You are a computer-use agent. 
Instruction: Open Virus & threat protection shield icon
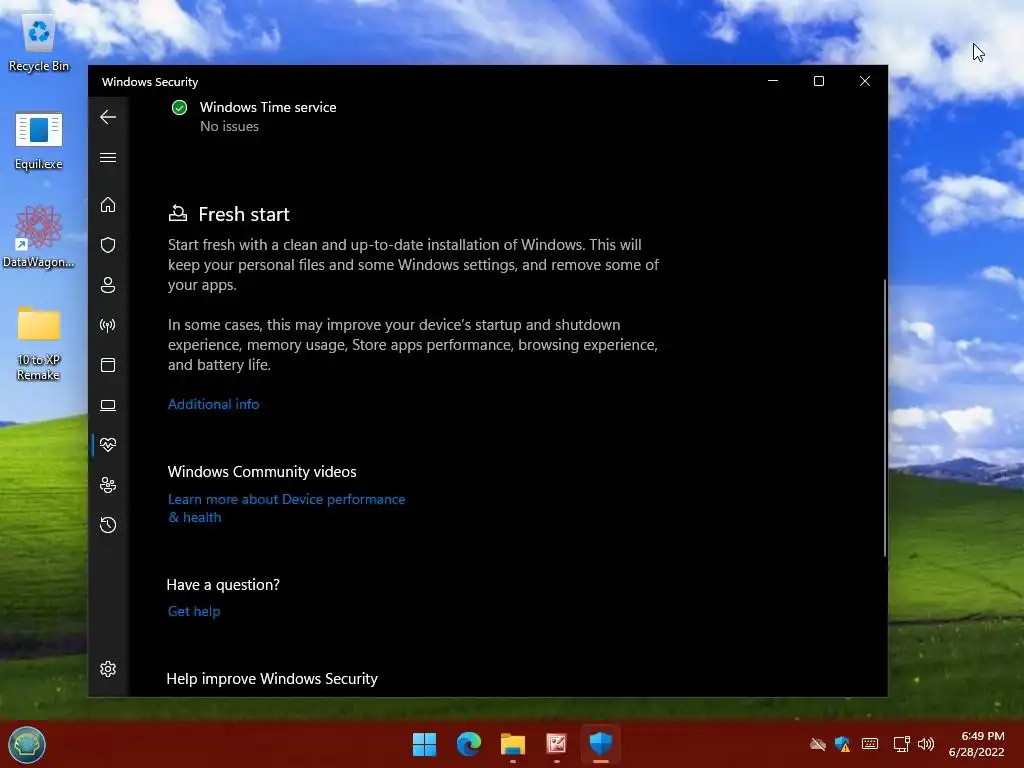click(108, 245)
